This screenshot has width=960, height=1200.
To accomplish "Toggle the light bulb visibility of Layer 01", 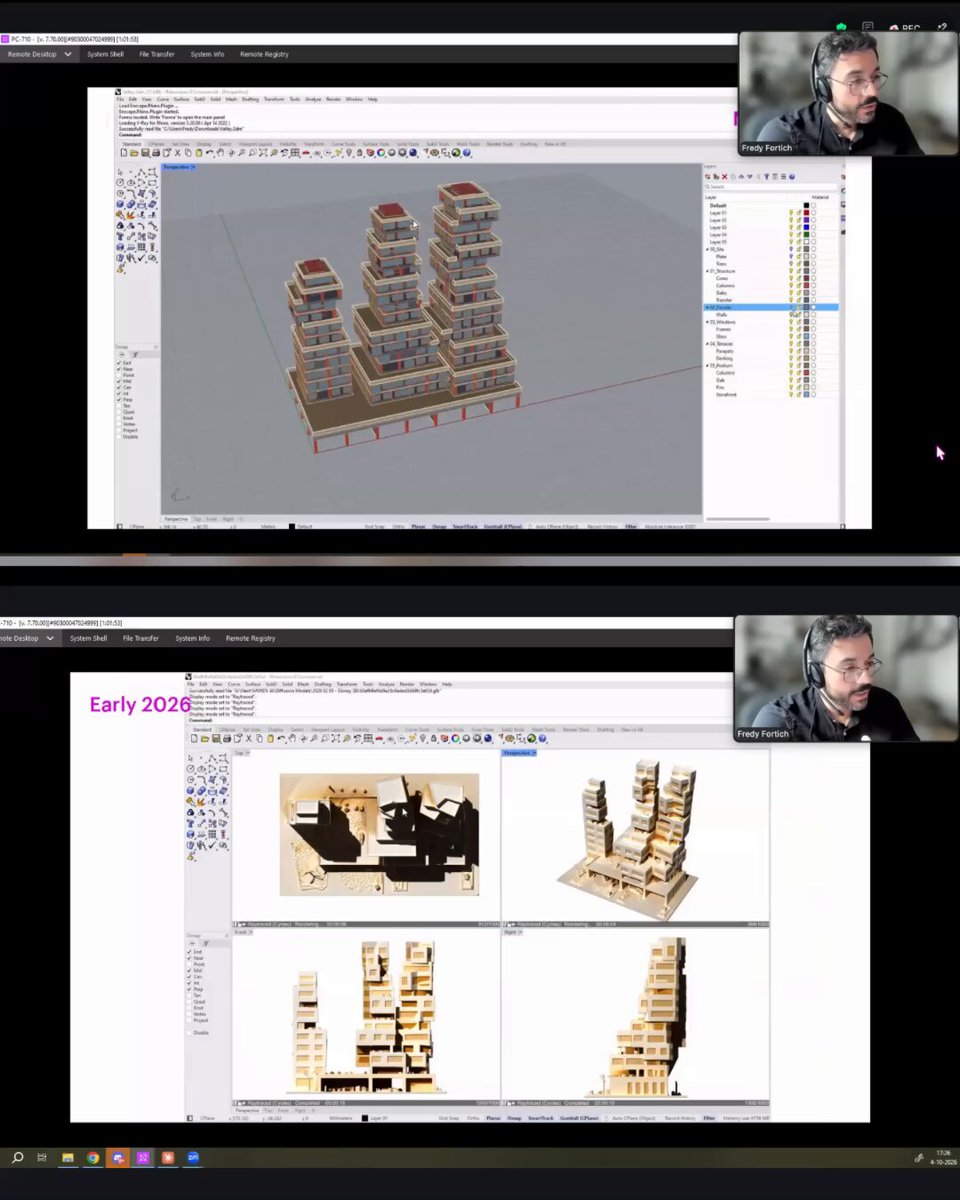I will point(791,213).
